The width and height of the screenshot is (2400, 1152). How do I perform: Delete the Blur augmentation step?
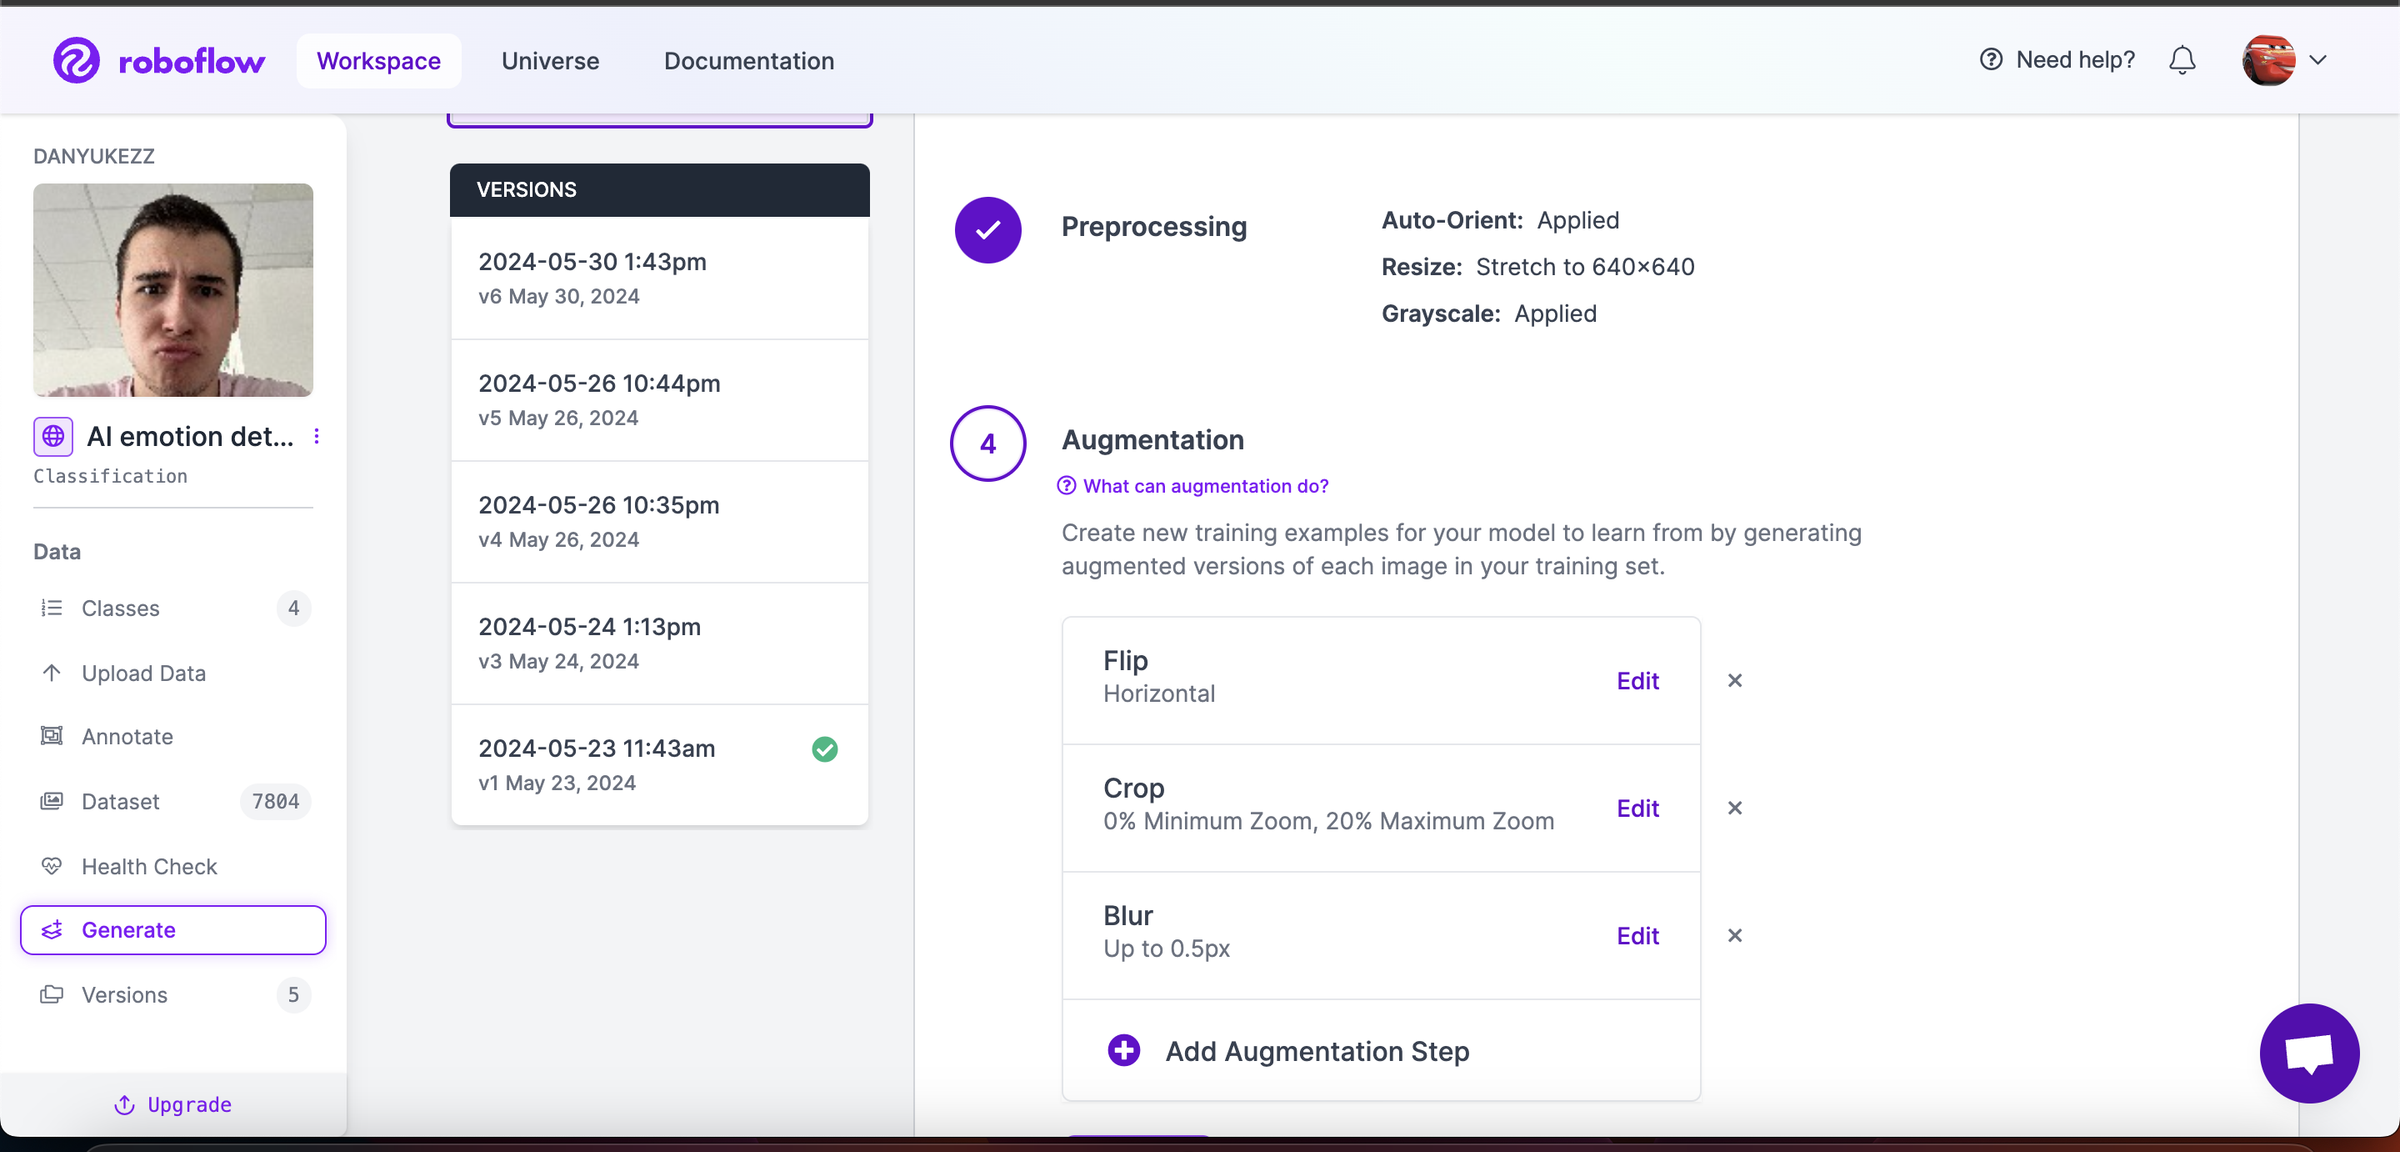tap(1735, 936)
